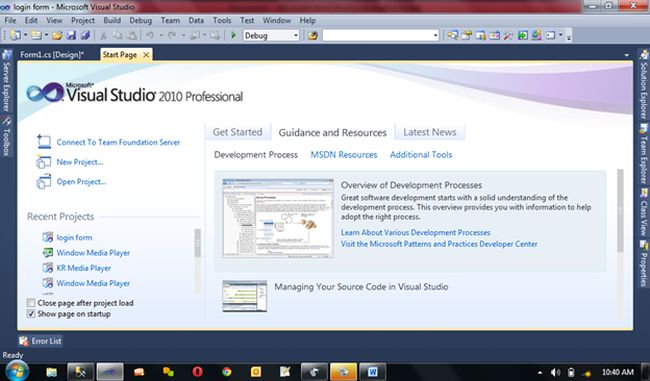Close the Start Page tab

pyautogui.click(x=146, y=55)
